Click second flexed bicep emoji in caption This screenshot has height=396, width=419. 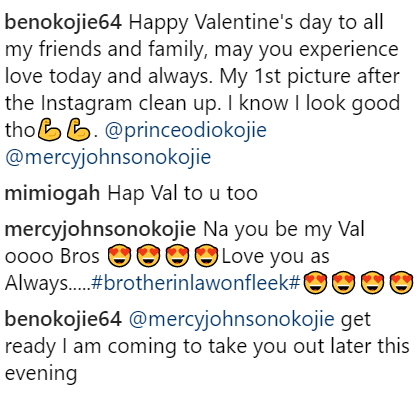click(x=78, y=130)
